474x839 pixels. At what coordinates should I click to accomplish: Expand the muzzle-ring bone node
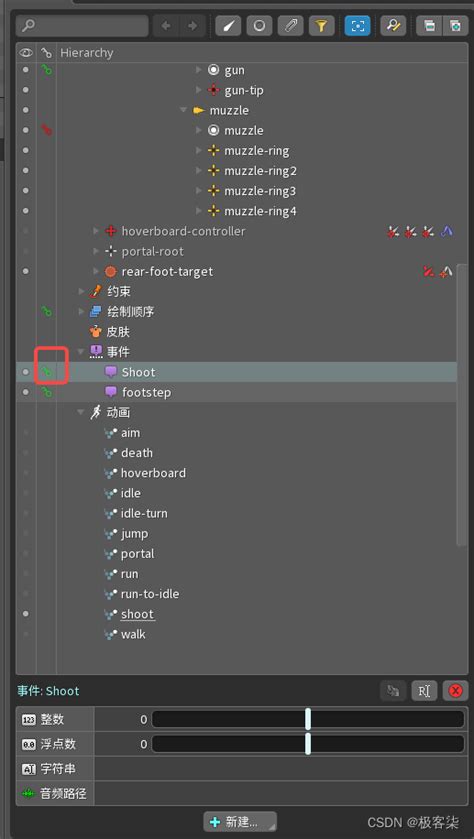[x=199, y=150]
